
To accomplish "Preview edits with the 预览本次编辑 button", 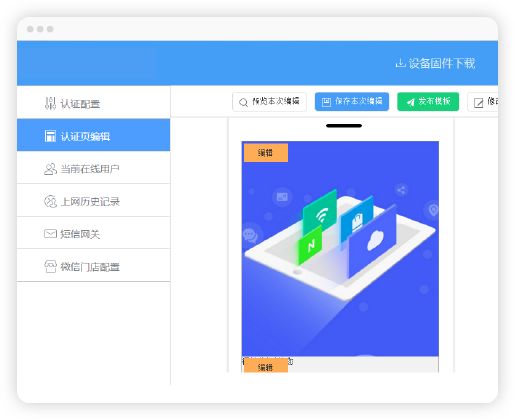I will coord(269,102).
